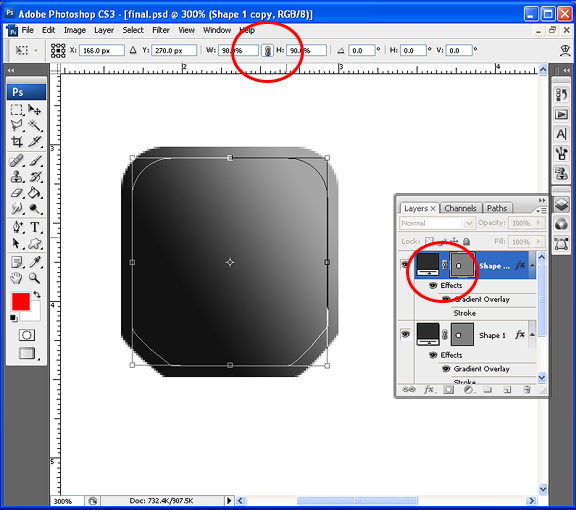Collapse effects of Shape 1 layer
Screen dimensions: 576x510
coord(532,335)
